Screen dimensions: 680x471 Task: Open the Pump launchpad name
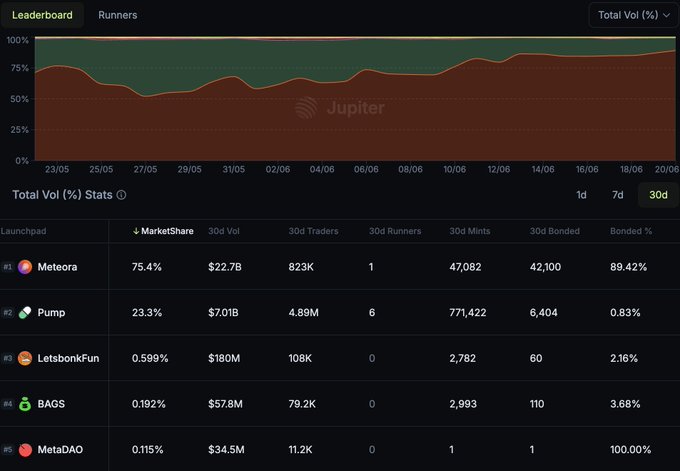tap(51, 313)
